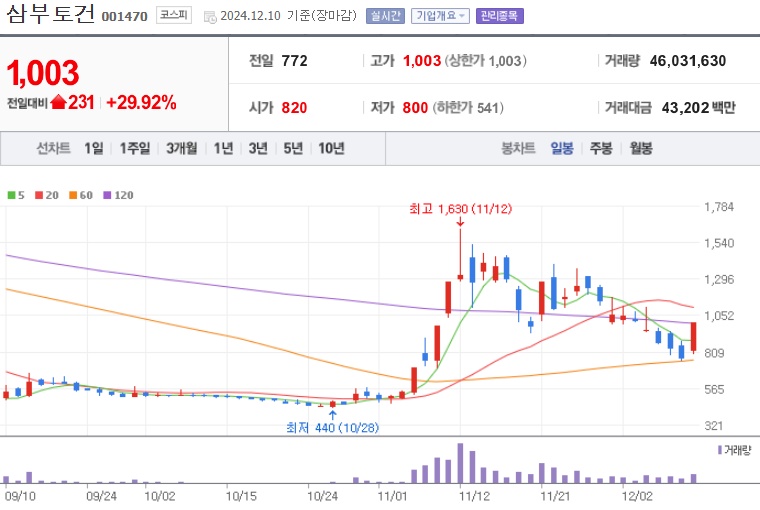Click the stock code 001470
The height and width of the screenshot is (510, 760).
(125, 16)
